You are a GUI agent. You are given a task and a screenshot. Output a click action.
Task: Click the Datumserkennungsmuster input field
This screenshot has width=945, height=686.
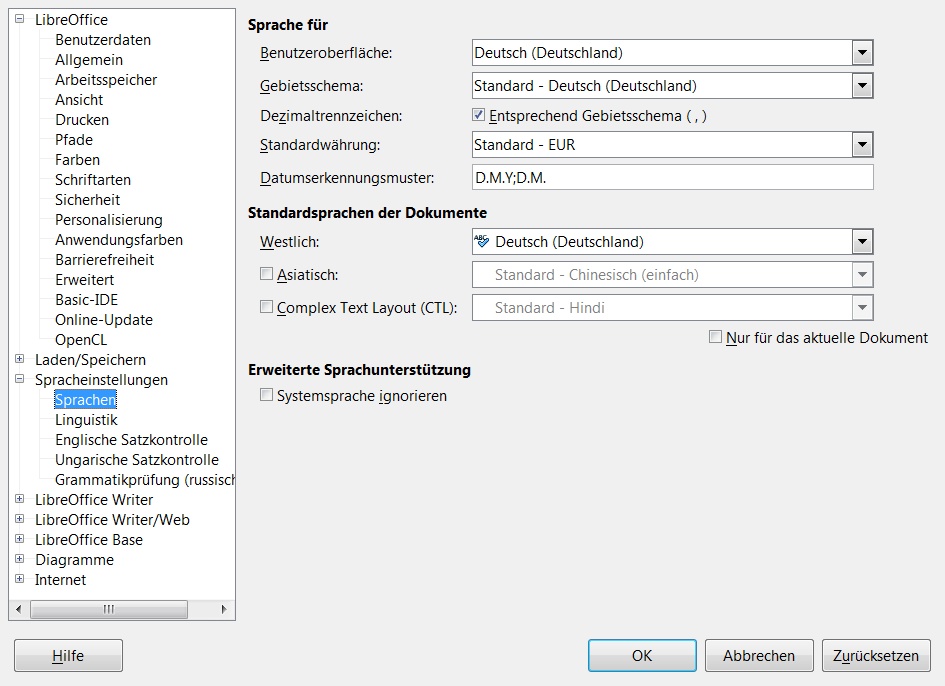673,178
